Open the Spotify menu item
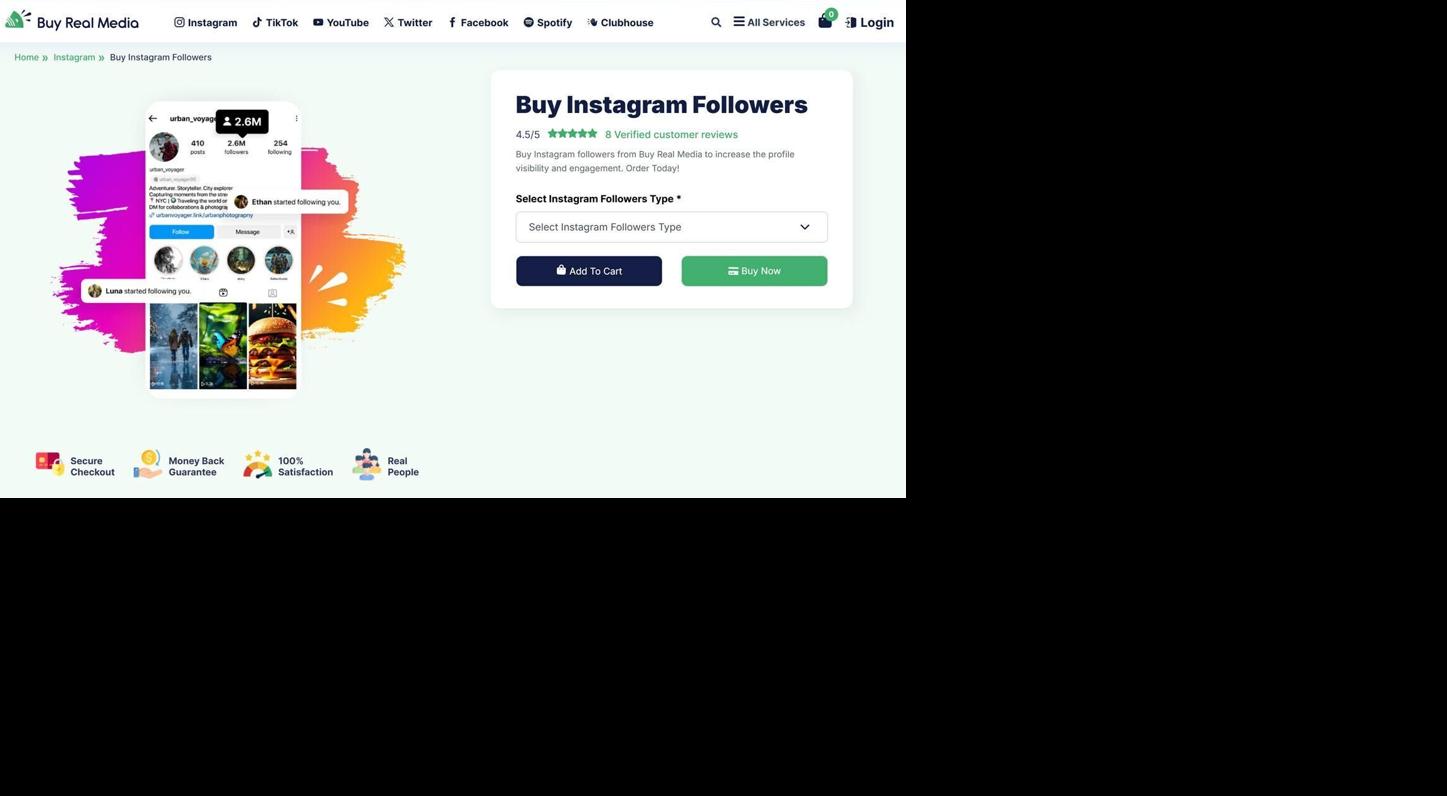 (x=548, y=22)
